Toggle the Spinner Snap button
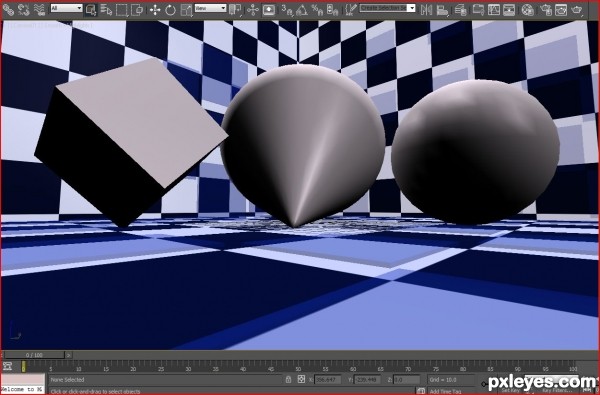Screen dimensions: 600x395 click(x=333, y=10)
